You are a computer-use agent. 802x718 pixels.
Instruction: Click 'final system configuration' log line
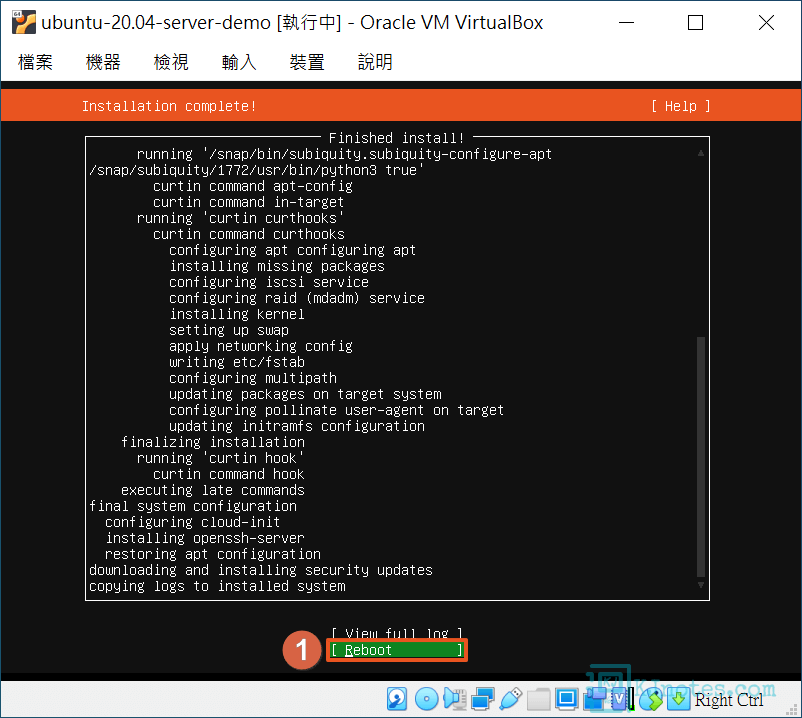pos(193,506)
